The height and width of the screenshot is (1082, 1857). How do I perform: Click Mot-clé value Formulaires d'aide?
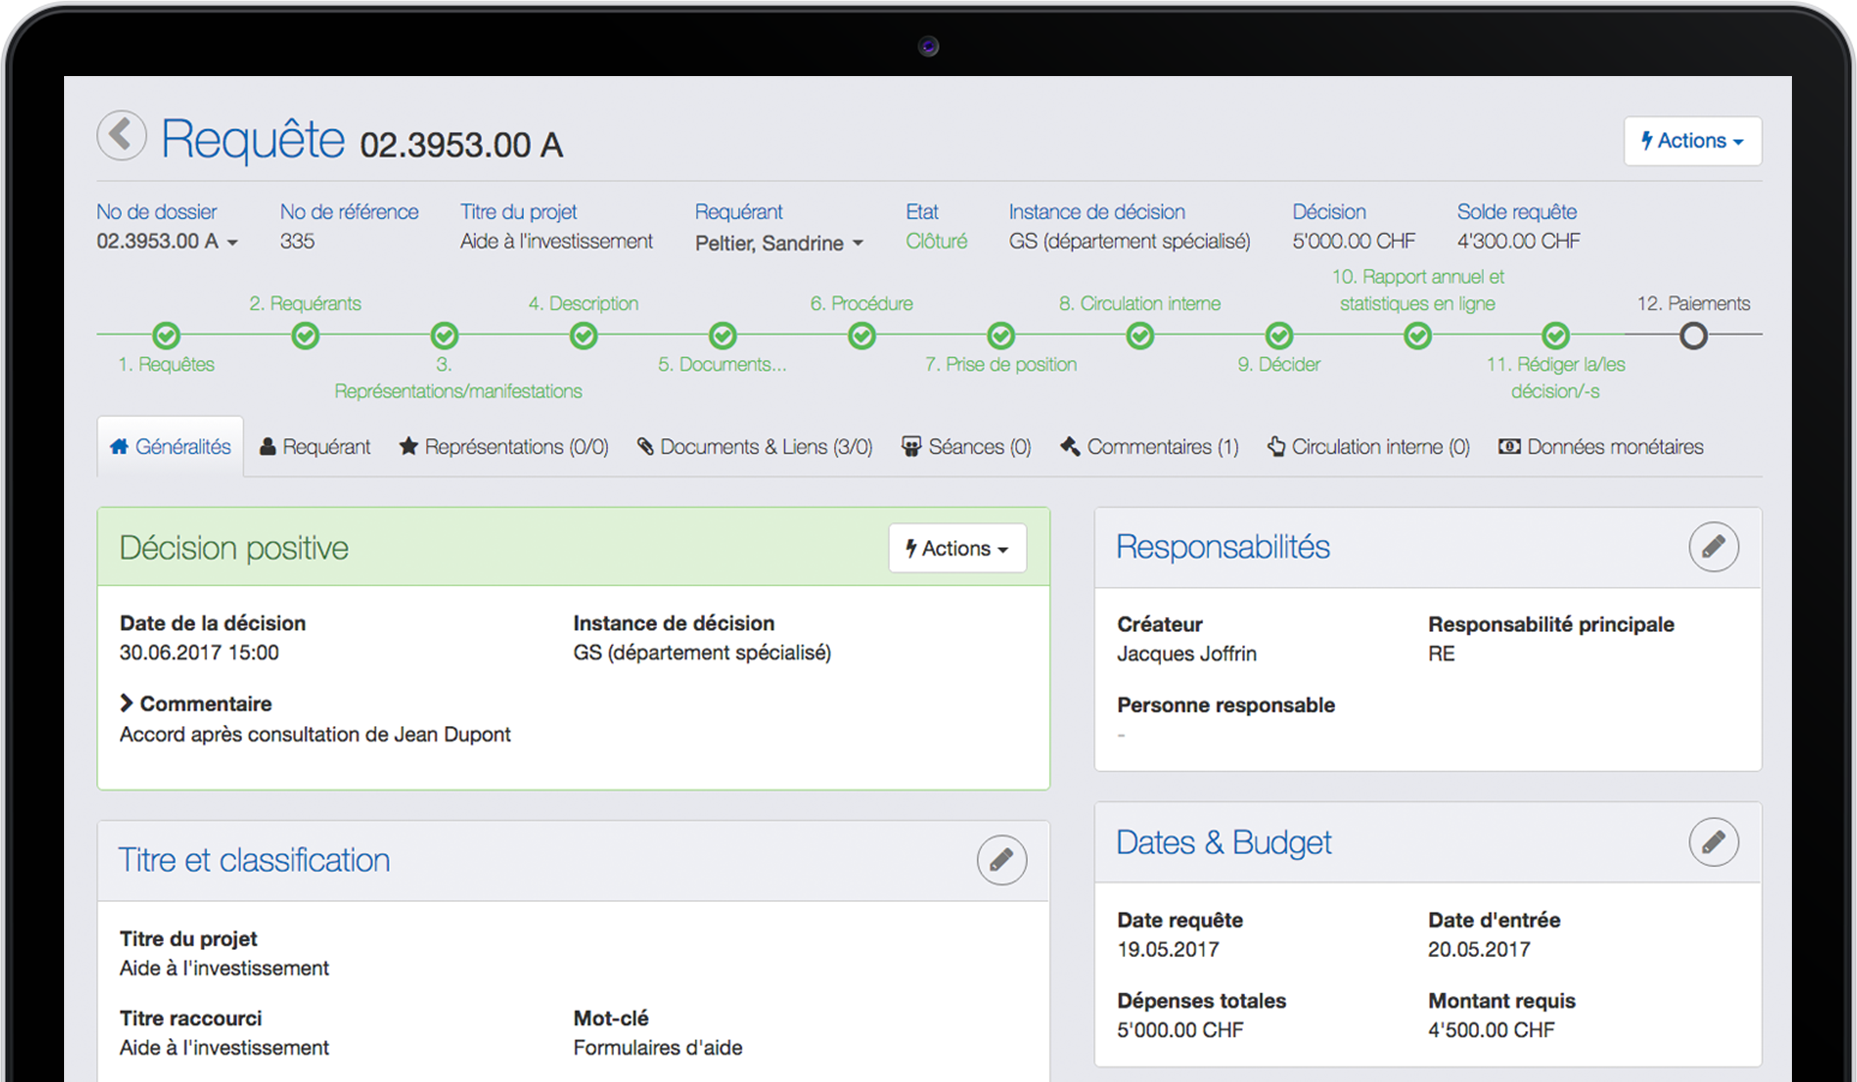657,1048
